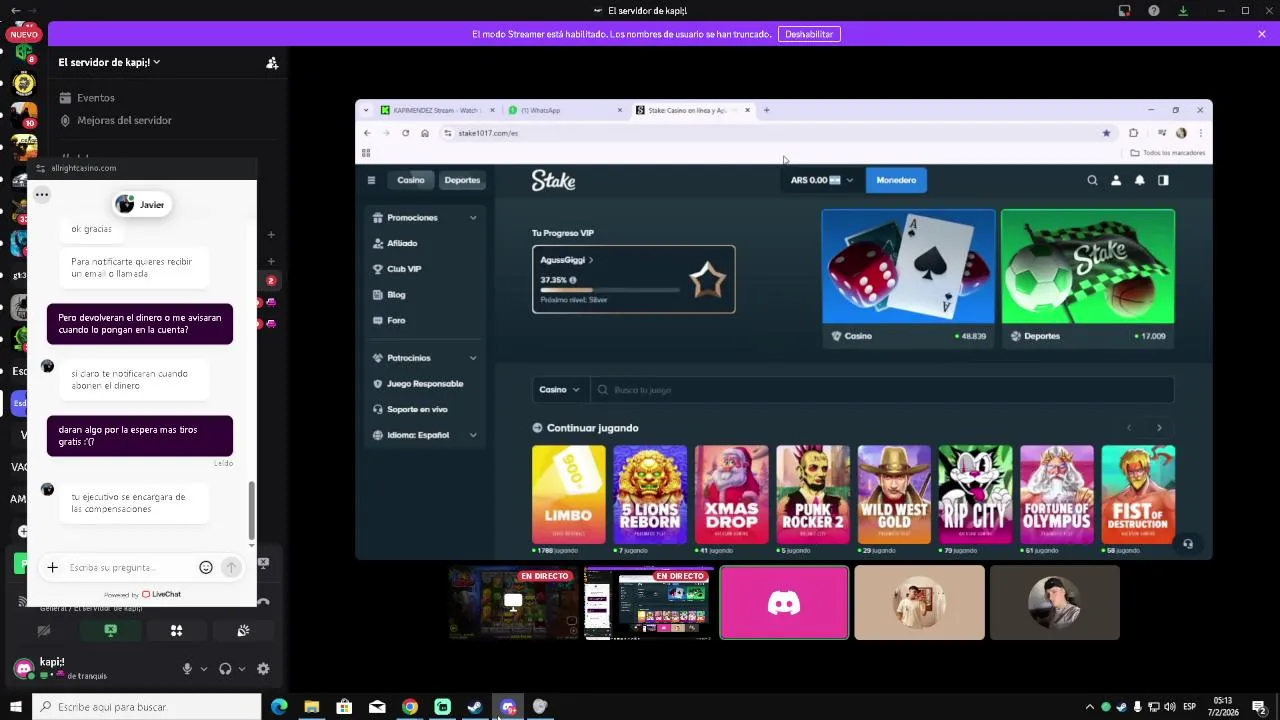Deafen Discord headphones
Viewport: 1280px width, 720px height.
coord(225,669)
